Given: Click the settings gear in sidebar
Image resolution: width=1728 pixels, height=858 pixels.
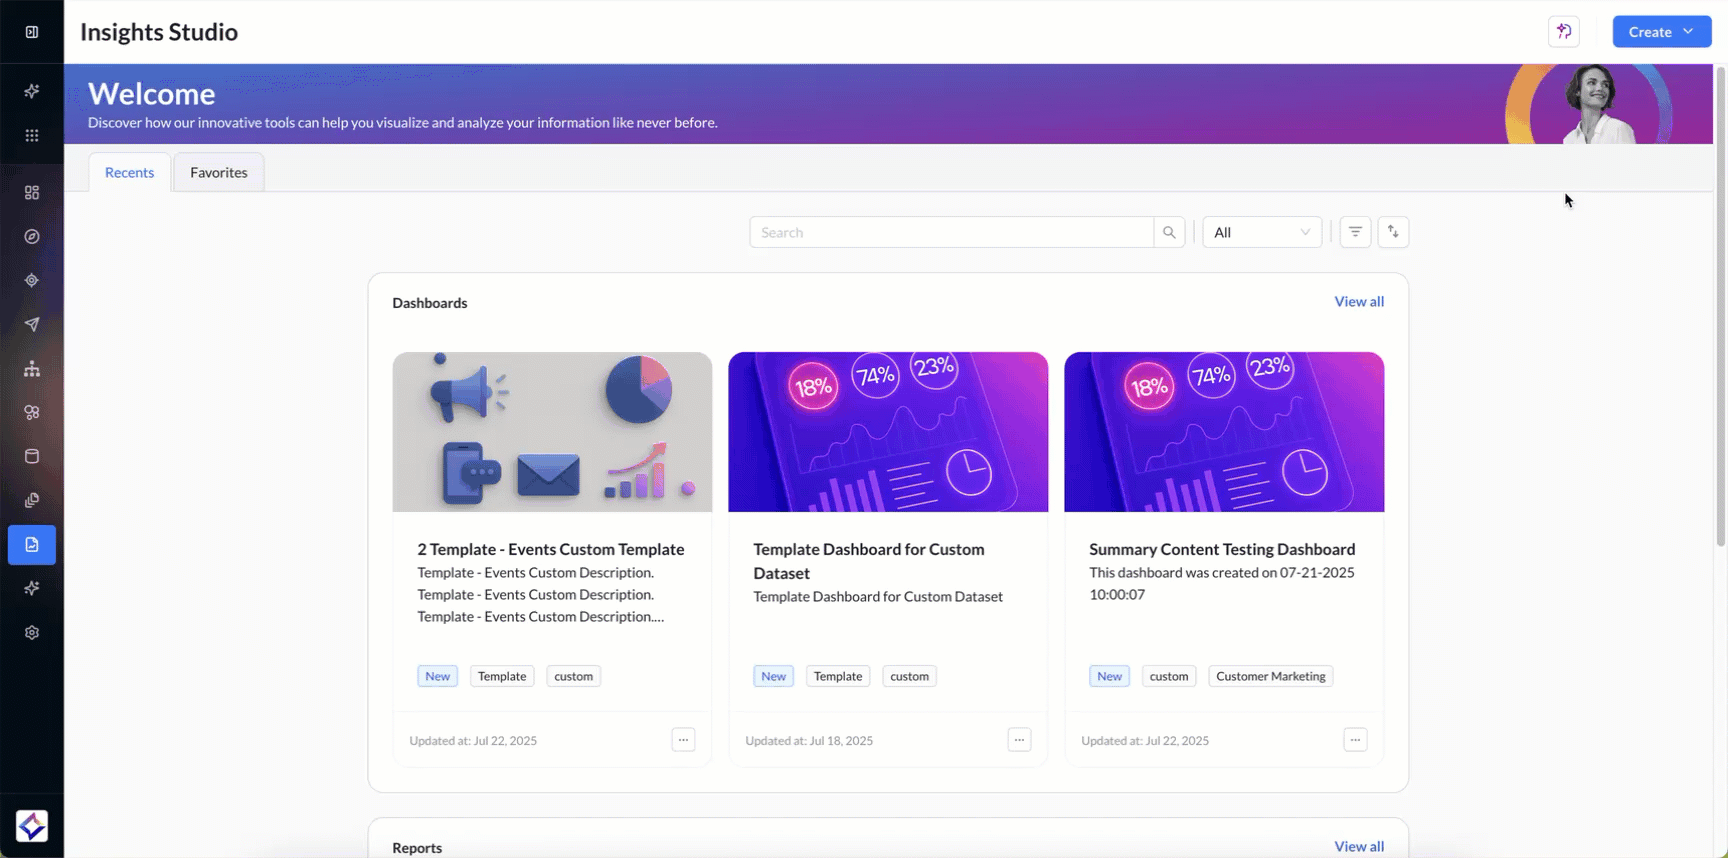Looking at the screenshot, I should coord(32,633).
